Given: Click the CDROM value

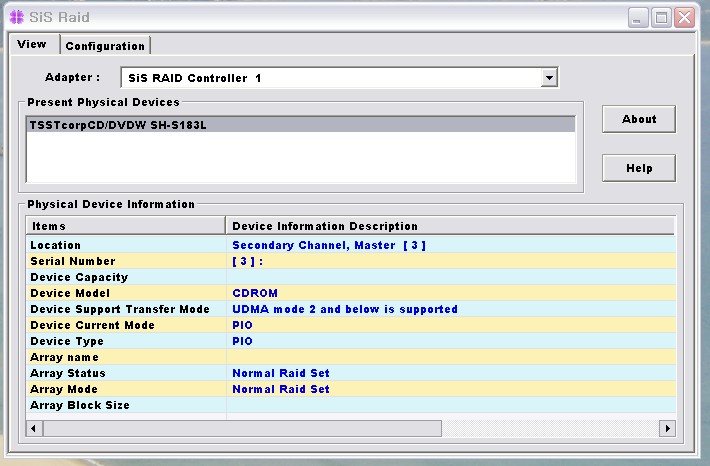Looking at the screenshot, I should tap(255, 293).
